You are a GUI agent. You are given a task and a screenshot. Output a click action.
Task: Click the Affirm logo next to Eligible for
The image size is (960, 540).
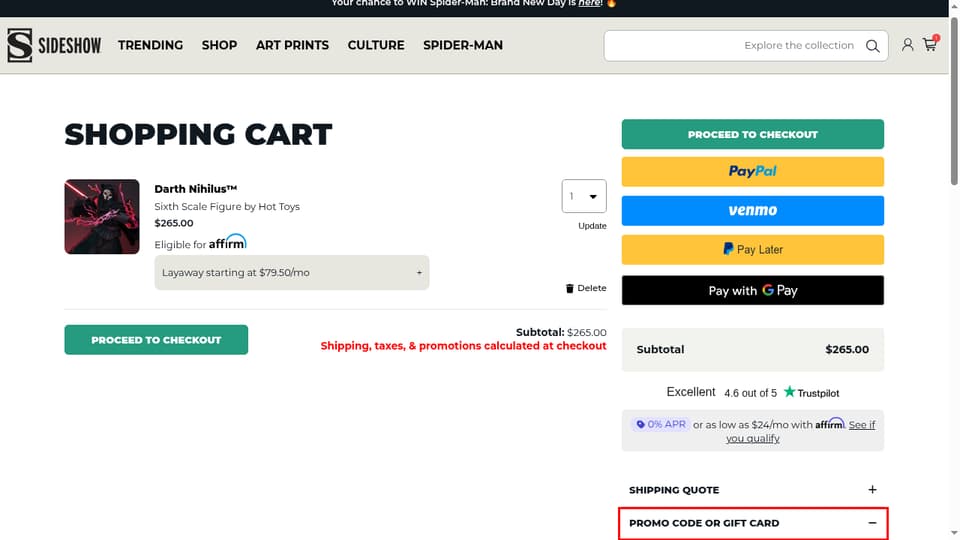tap(227, 242)
